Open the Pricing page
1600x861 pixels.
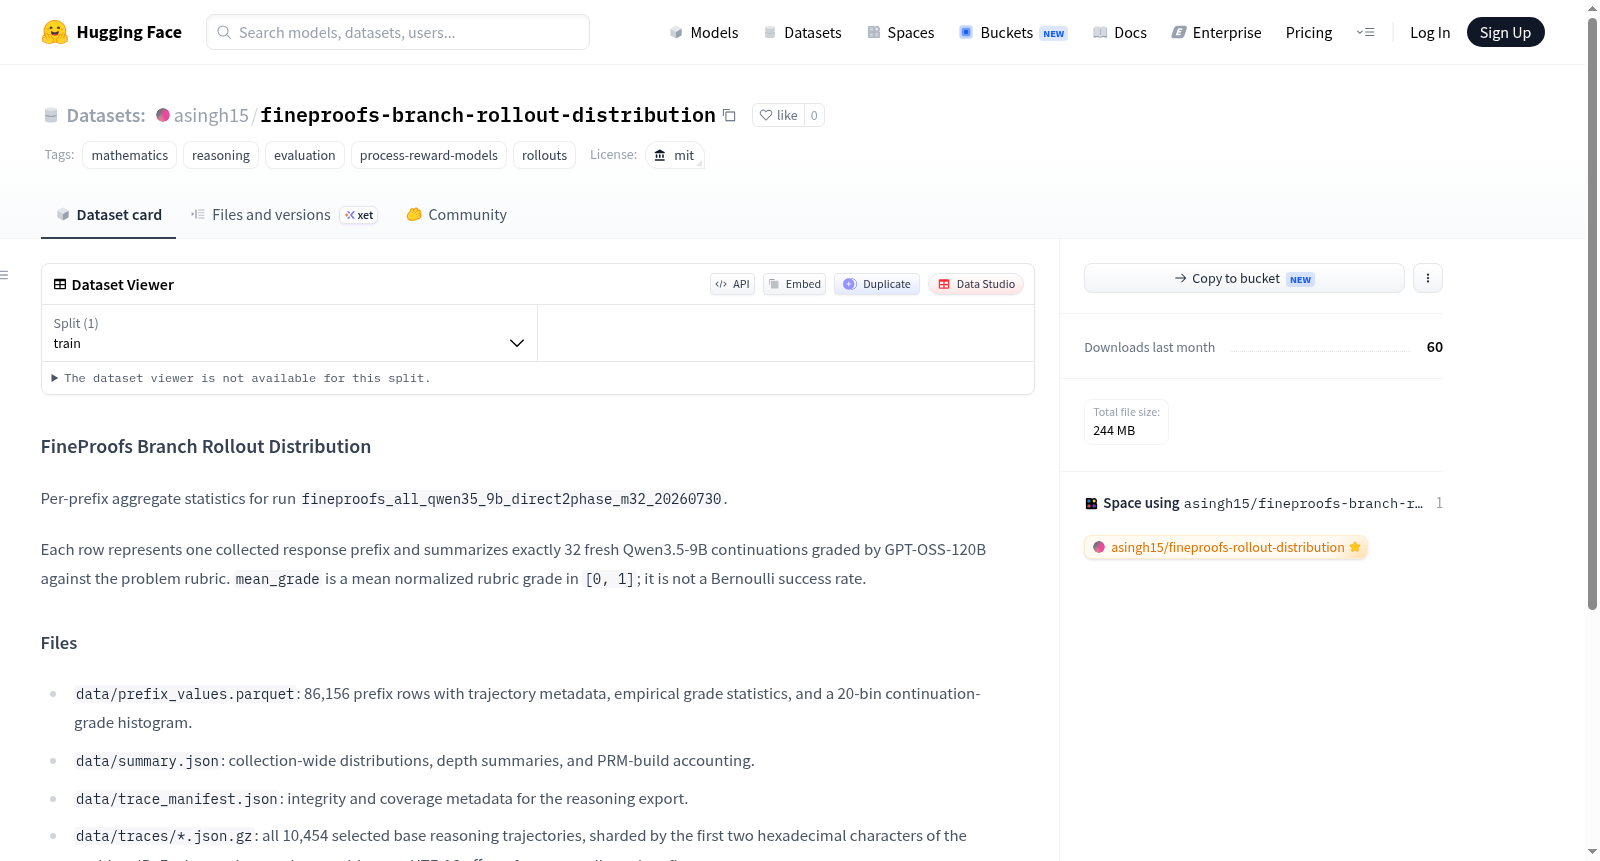(1309, 32)
